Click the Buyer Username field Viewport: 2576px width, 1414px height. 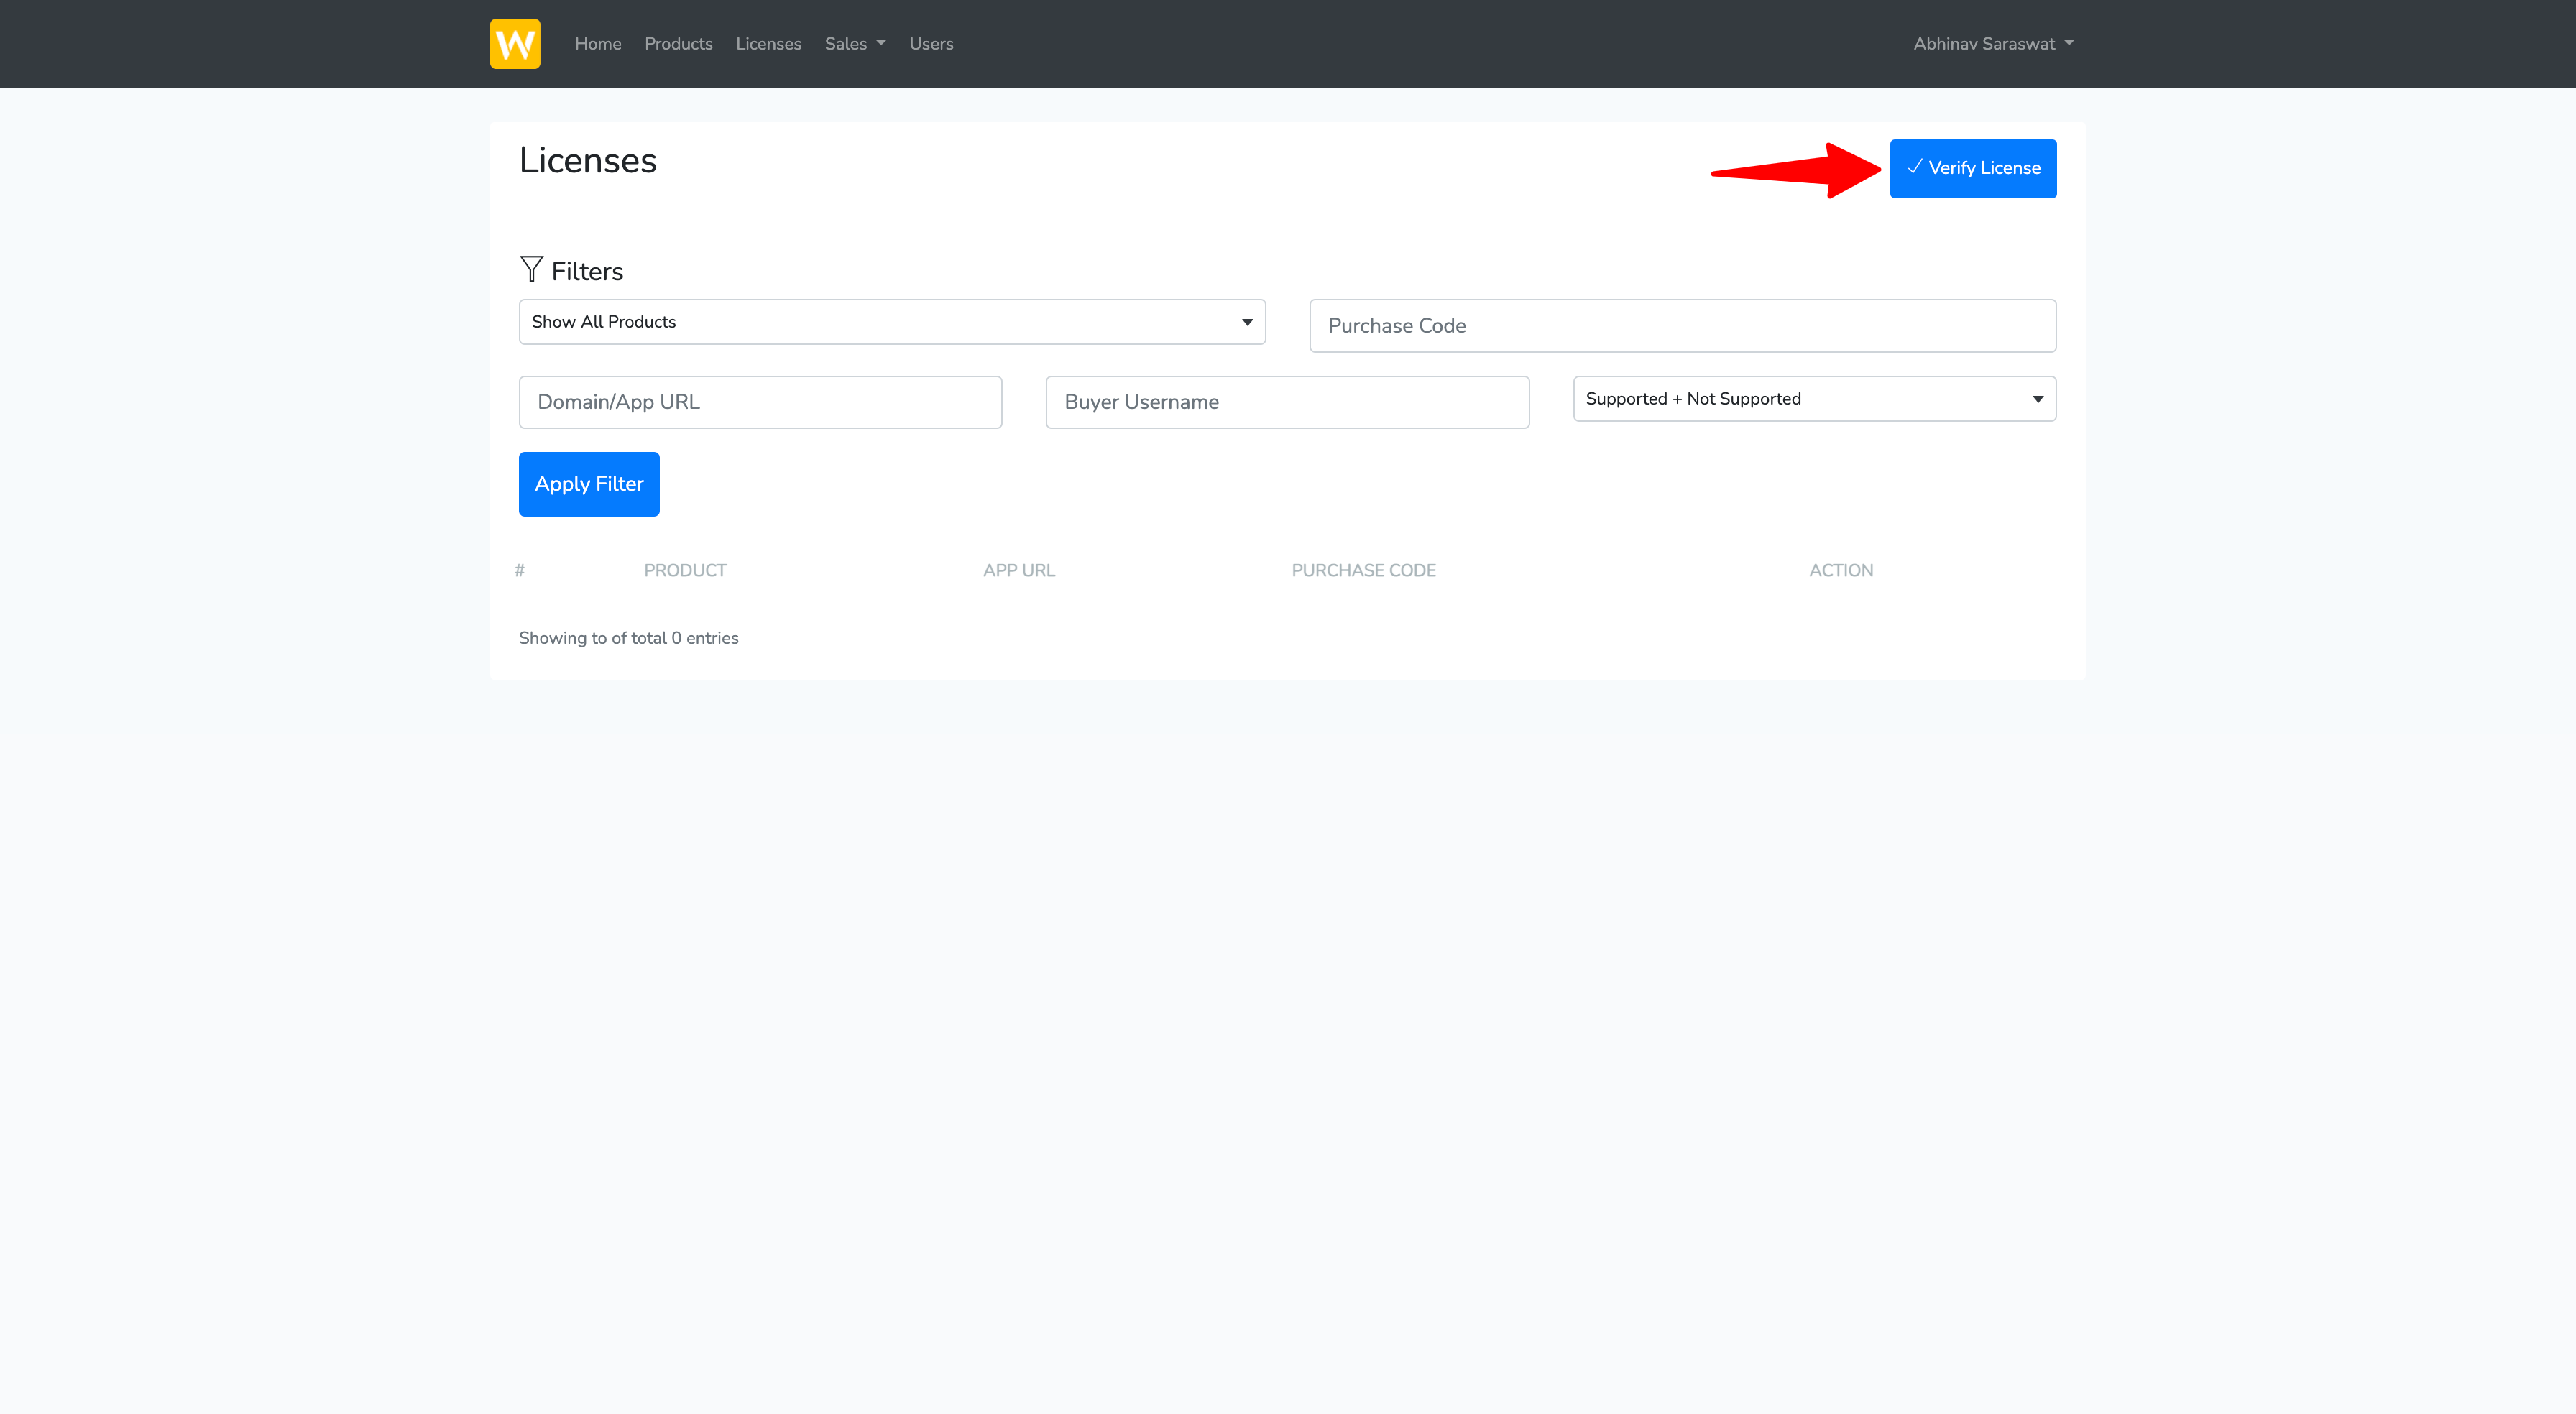pos(1287,402)
